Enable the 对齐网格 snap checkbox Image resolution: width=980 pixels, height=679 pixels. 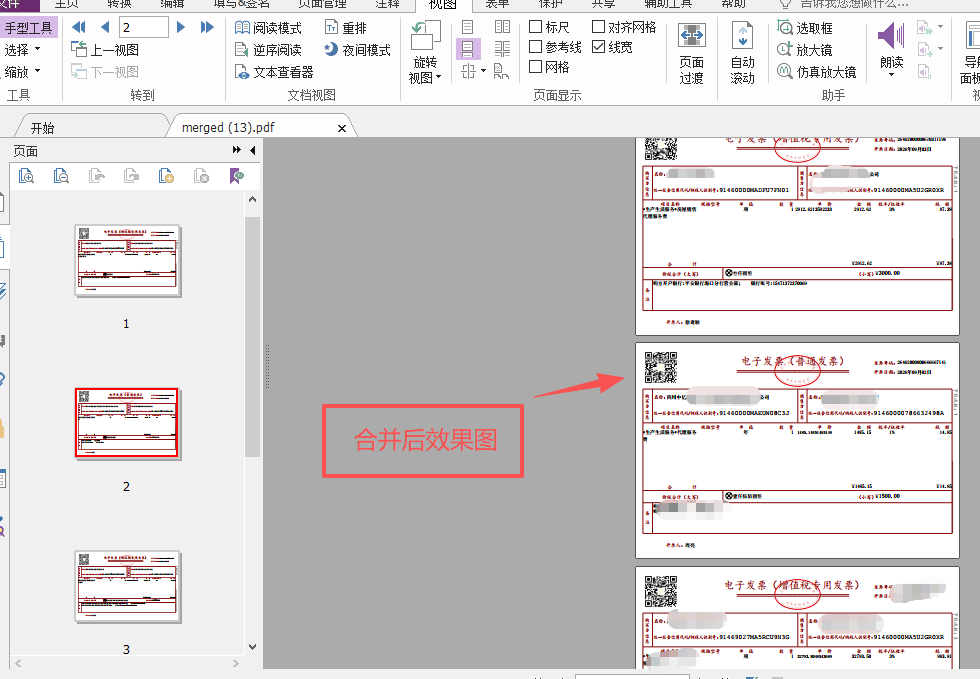(599, 27)
